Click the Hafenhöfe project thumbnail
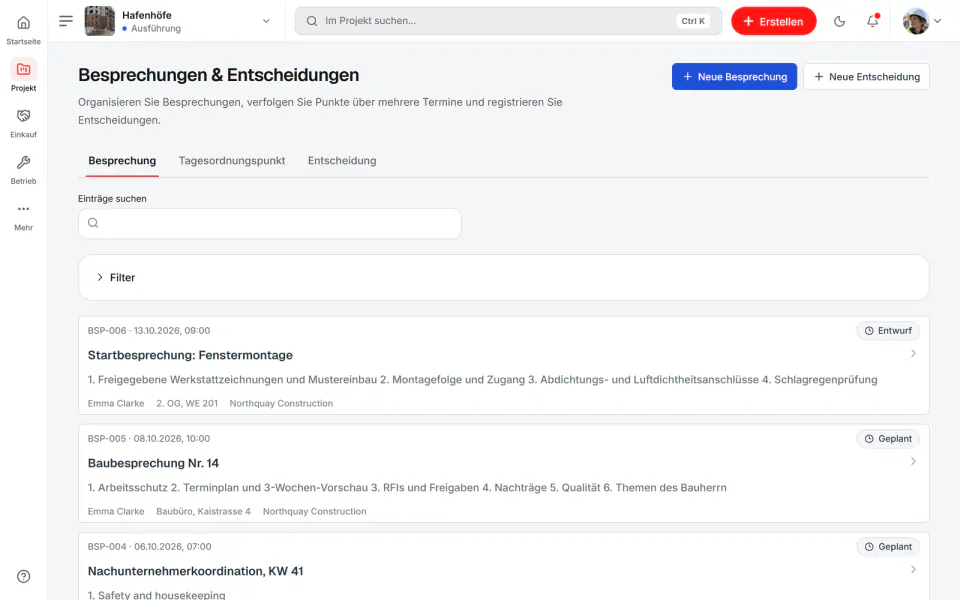Screen dimensions: 960x600 tap(99, 21)
